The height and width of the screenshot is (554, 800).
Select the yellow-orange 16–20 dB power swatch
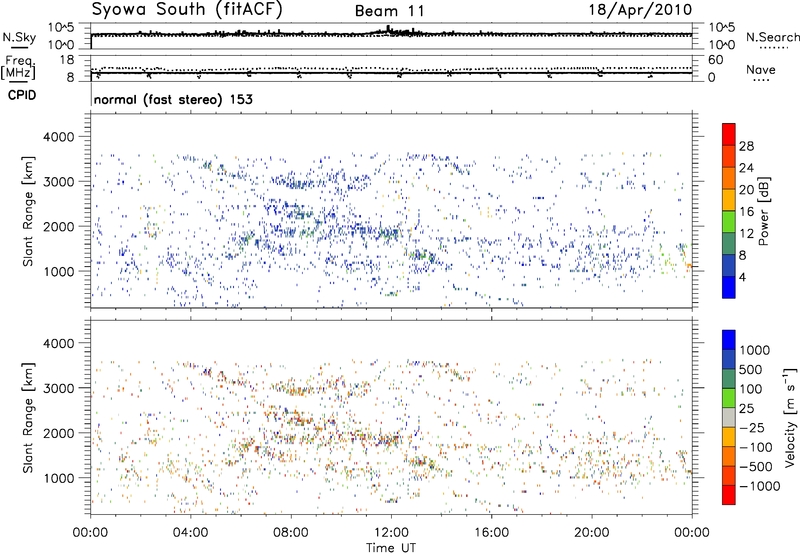[x=729, y=200]
